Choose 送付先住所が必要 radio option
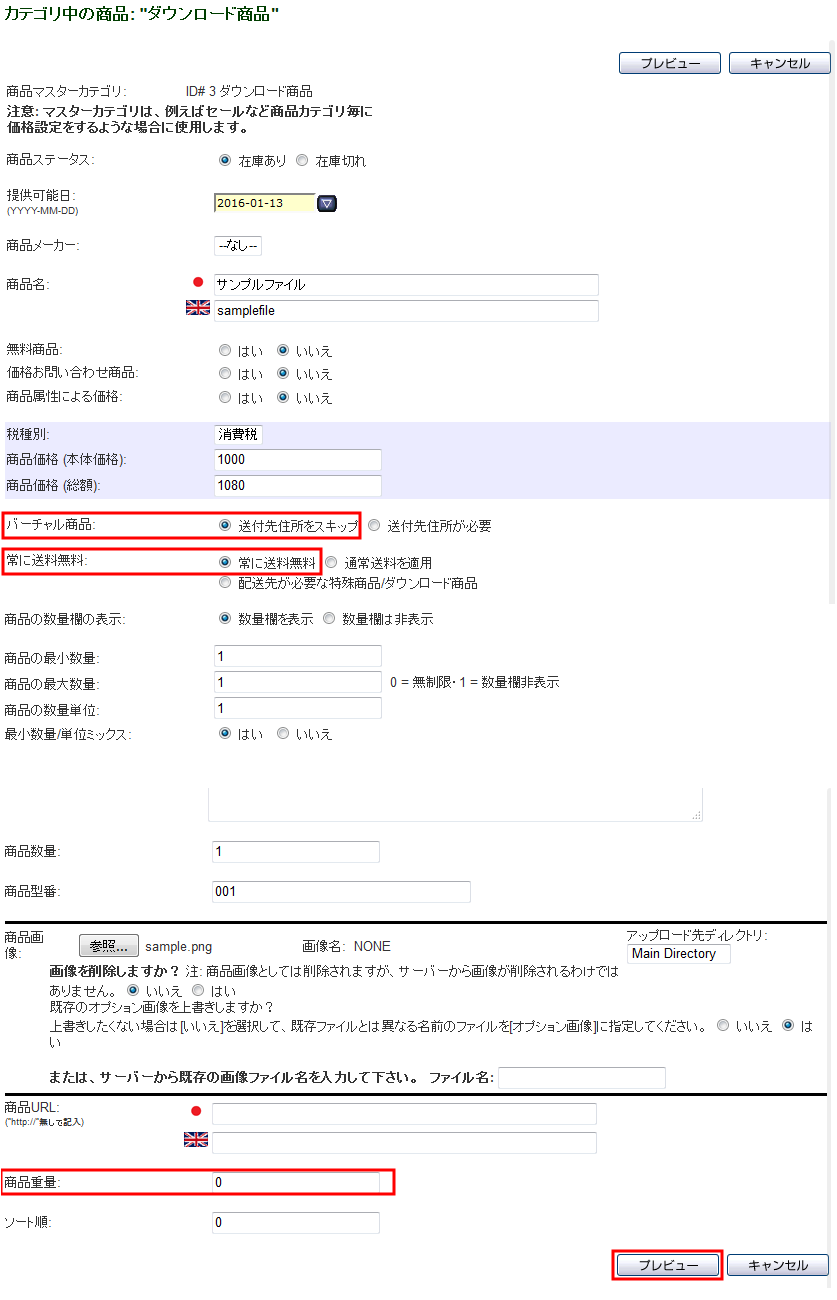 (374, 526)
